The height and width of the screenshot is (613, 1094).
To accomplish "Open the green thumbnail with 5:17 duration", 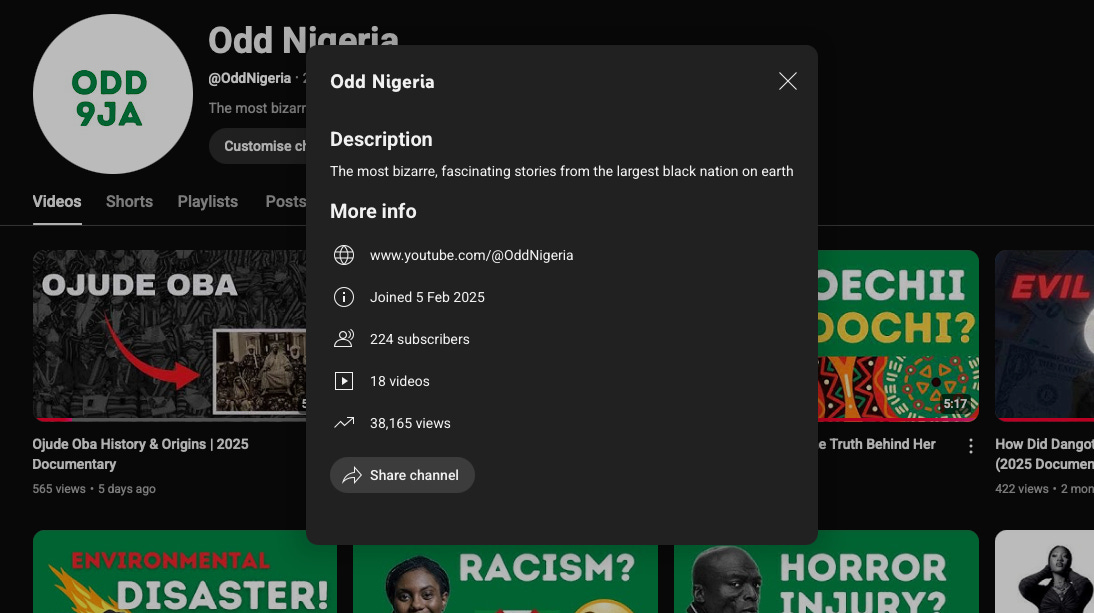I will [x=898, y=335].
